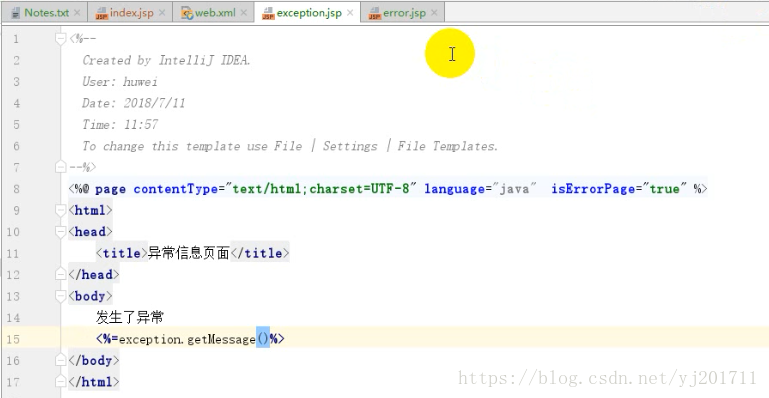The image size is (769, 398).
Task: Click the highlighted parentheses after getMessage
Action: [262, 339]
